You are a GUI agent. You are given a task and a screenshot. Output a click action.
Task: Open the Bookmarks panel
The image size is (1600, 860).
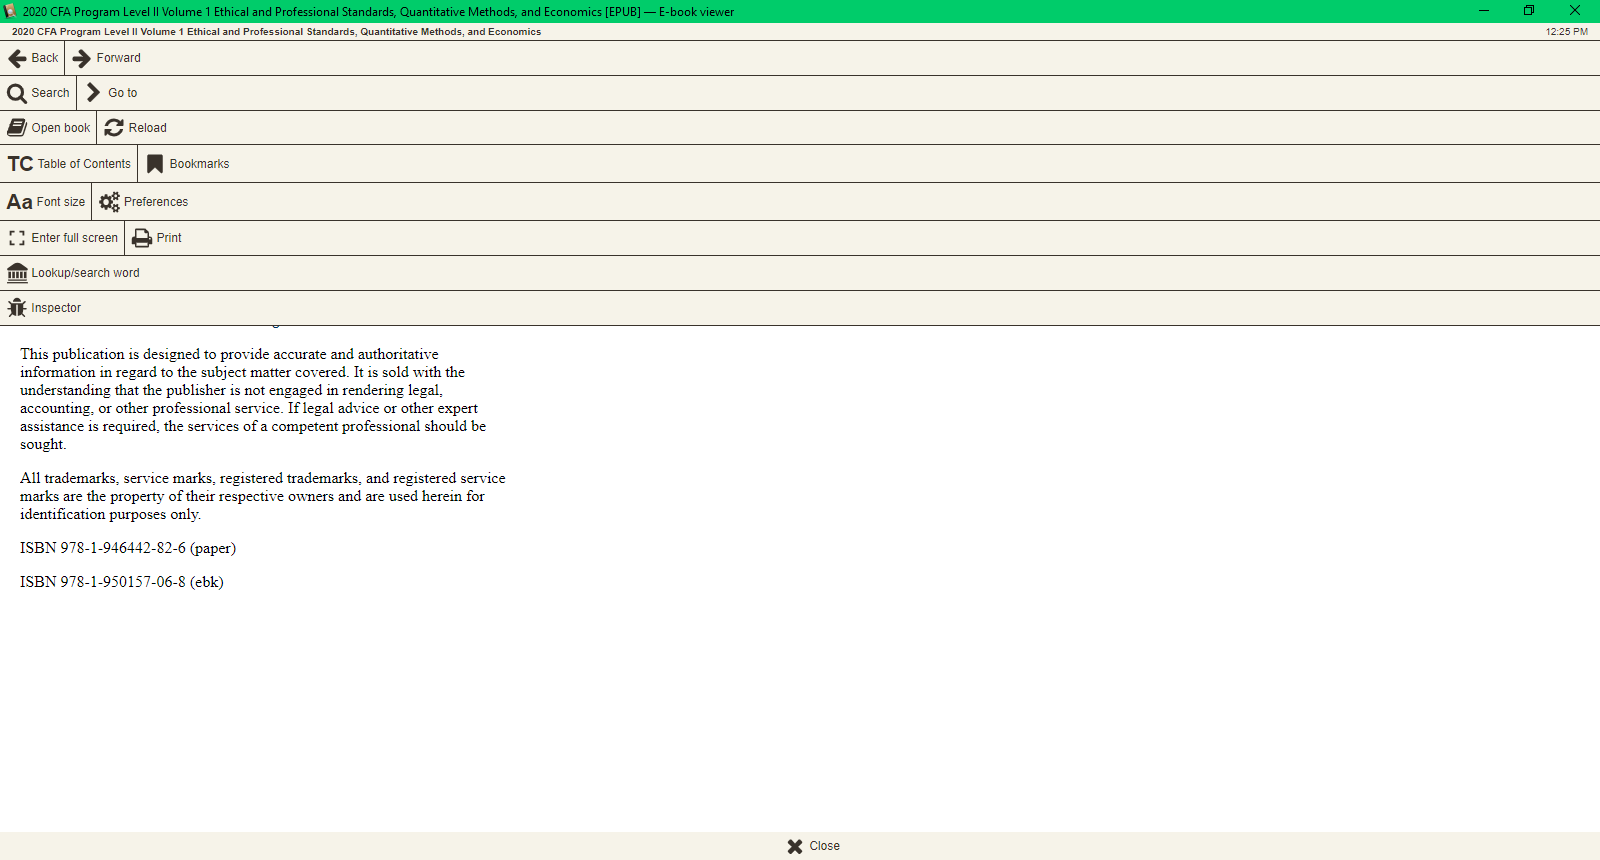[188, 164]
